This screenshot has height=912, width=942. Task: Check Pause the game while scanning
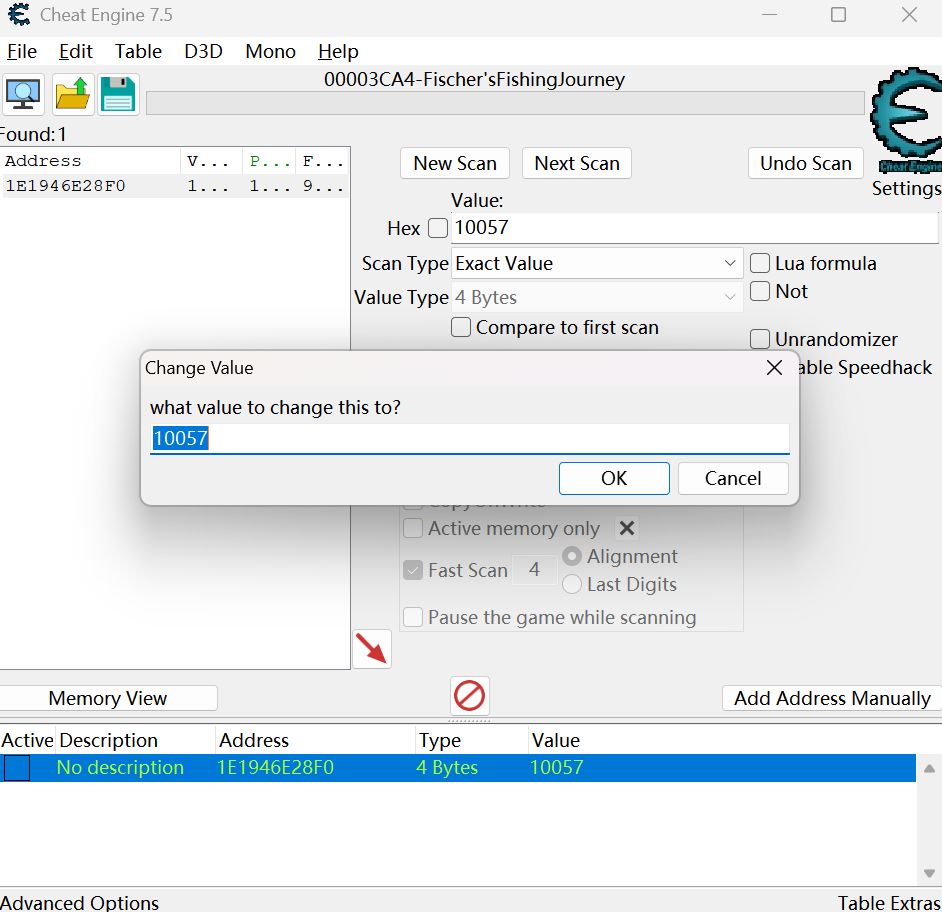pos(413,617)
